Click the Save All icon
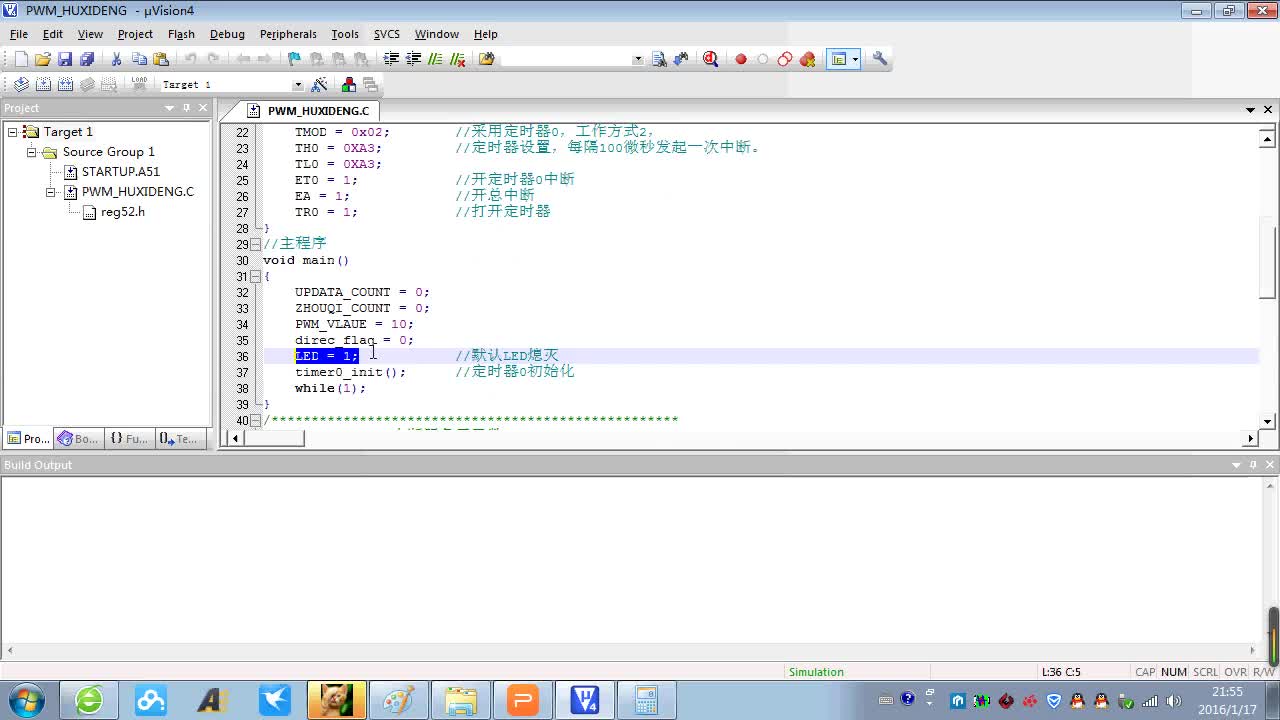Image resolution: width=1280 pixels, height=720 pixels. pyautogui.click(x=87, y=59)
